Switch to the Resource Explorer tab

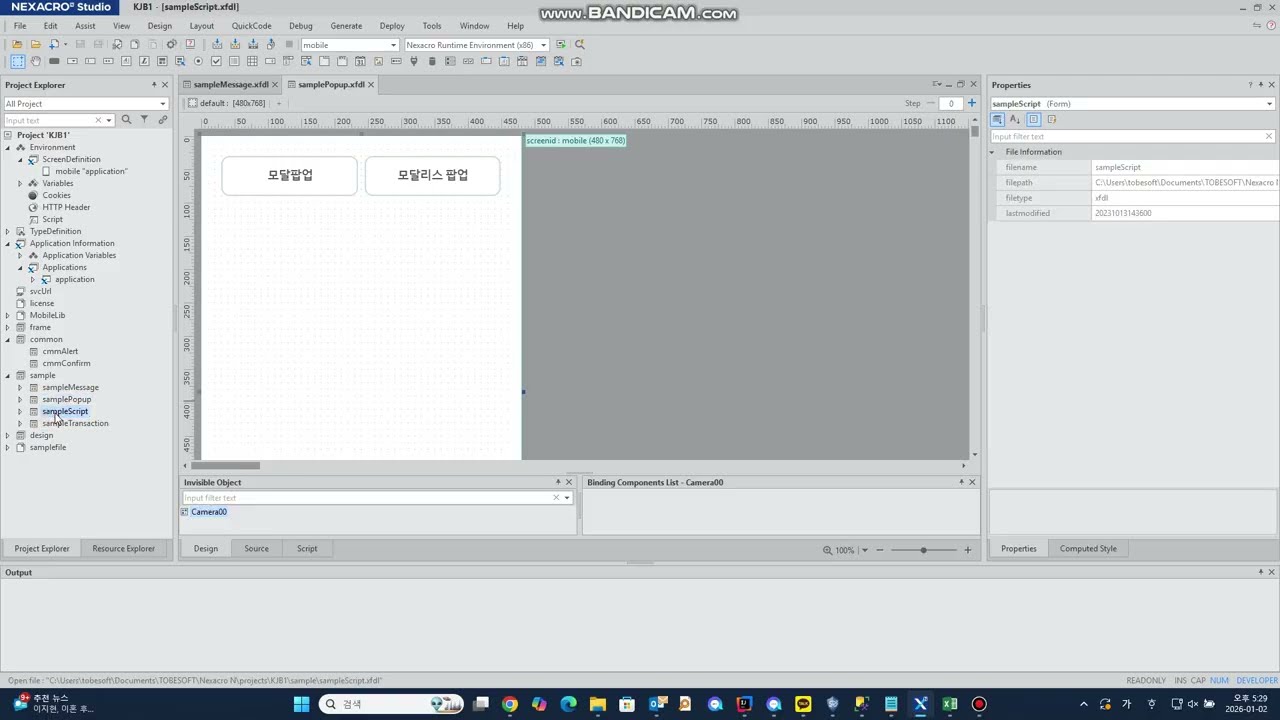123,548
